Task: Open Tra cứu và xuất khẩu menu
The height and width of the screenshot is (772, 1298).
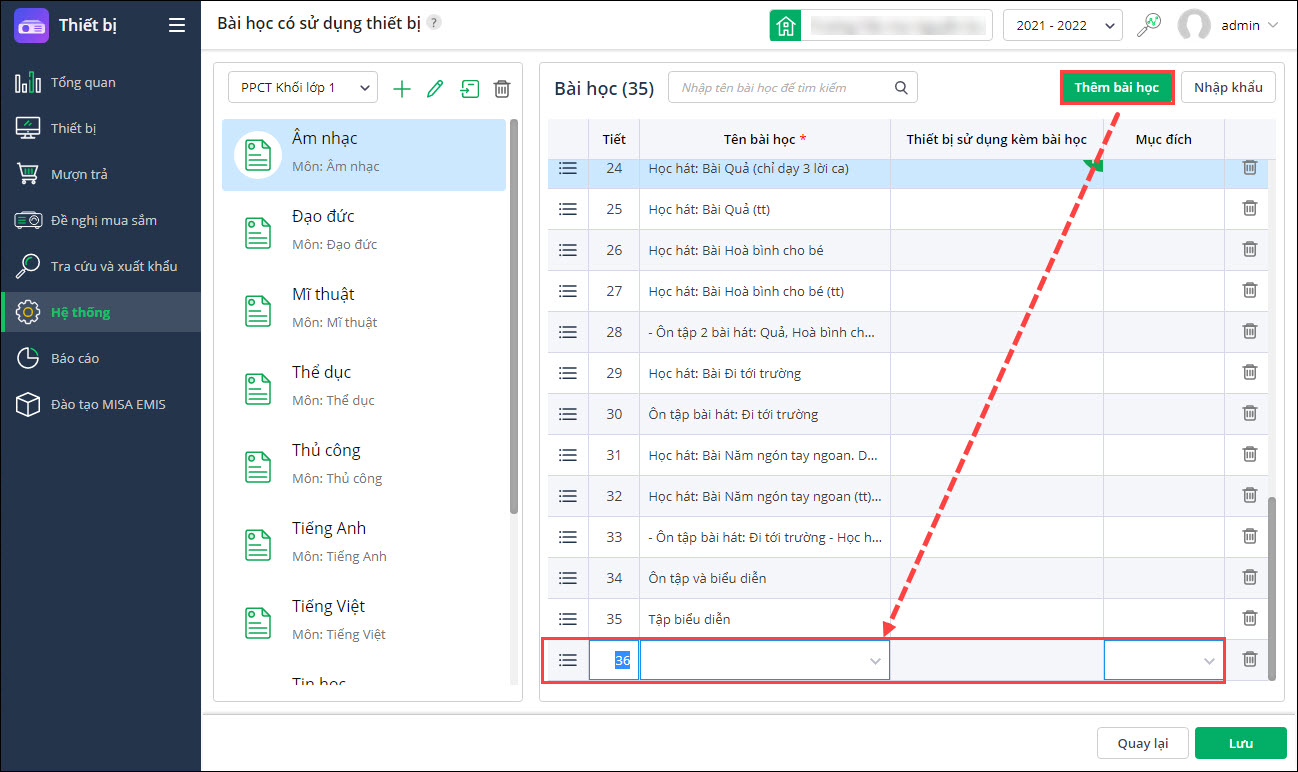Action: click(x=100, y=266)
